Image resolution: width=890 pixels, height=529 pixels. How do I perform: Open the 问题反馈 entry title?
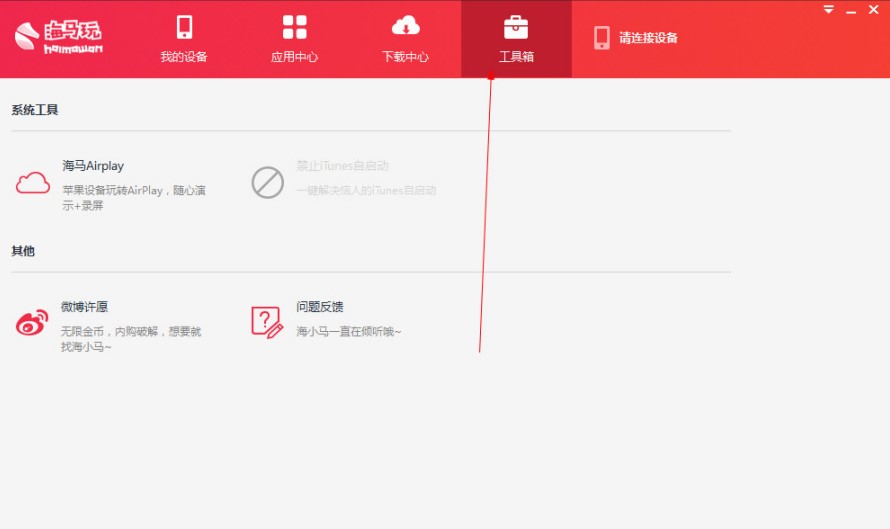320,307
